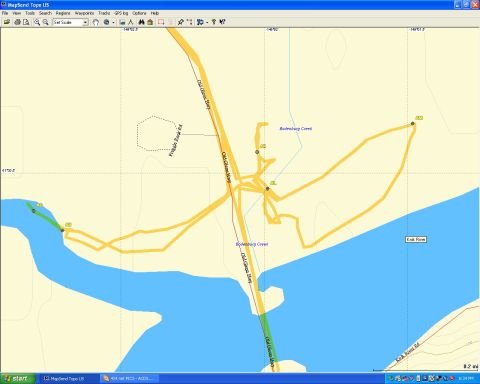
Task: Click the Print toolbar icon
Action: click(x=17, y=22)
